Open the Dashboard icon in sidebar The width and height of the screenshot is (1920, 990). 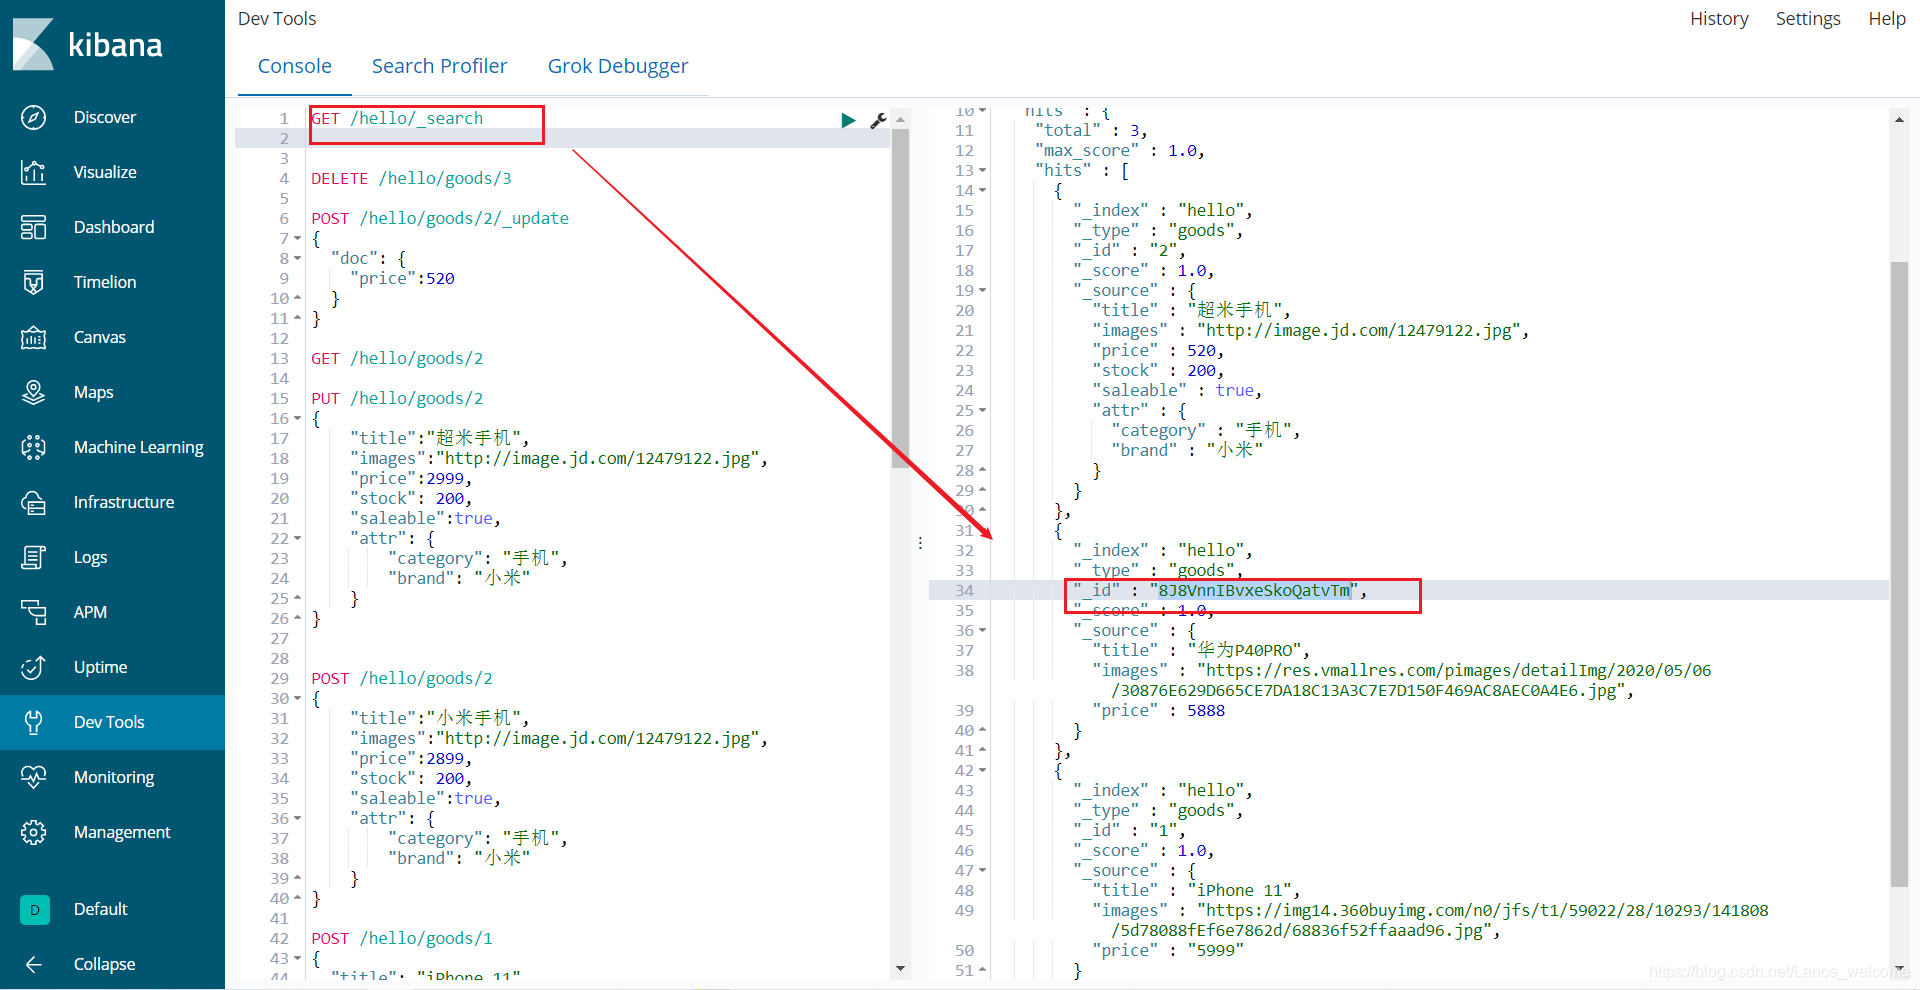[33, 227]
